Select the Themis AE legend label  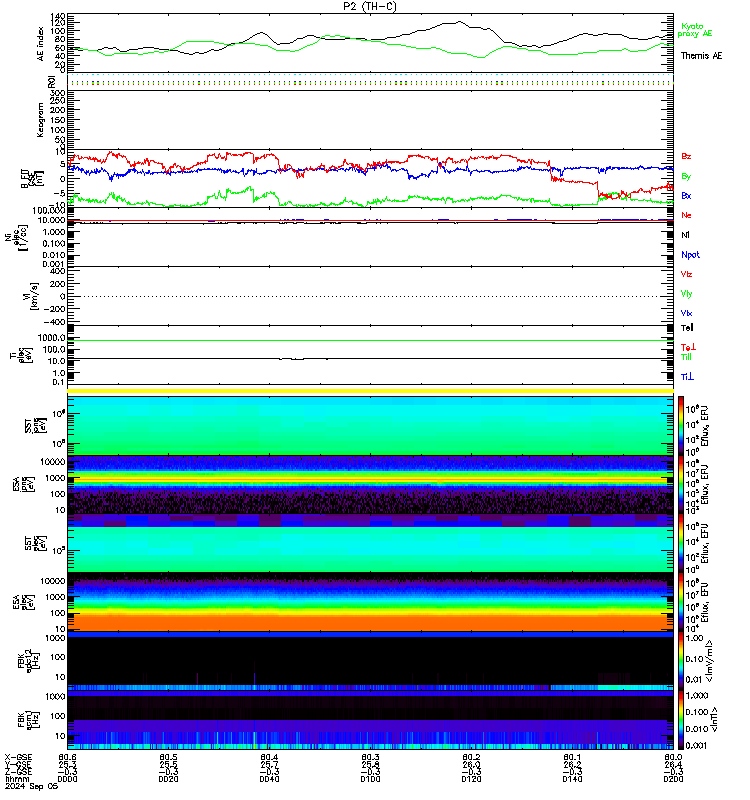(702, 56)
